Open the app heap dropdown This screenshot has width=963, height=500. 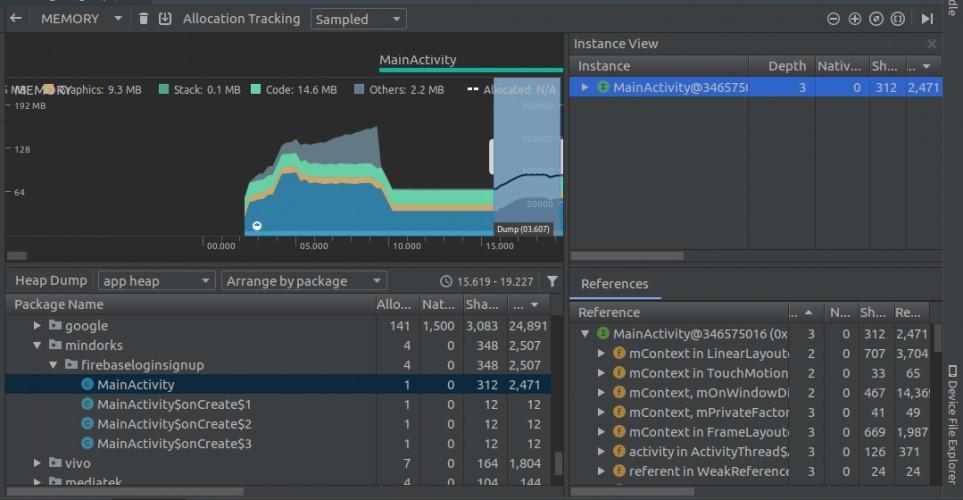click(156, 281)
